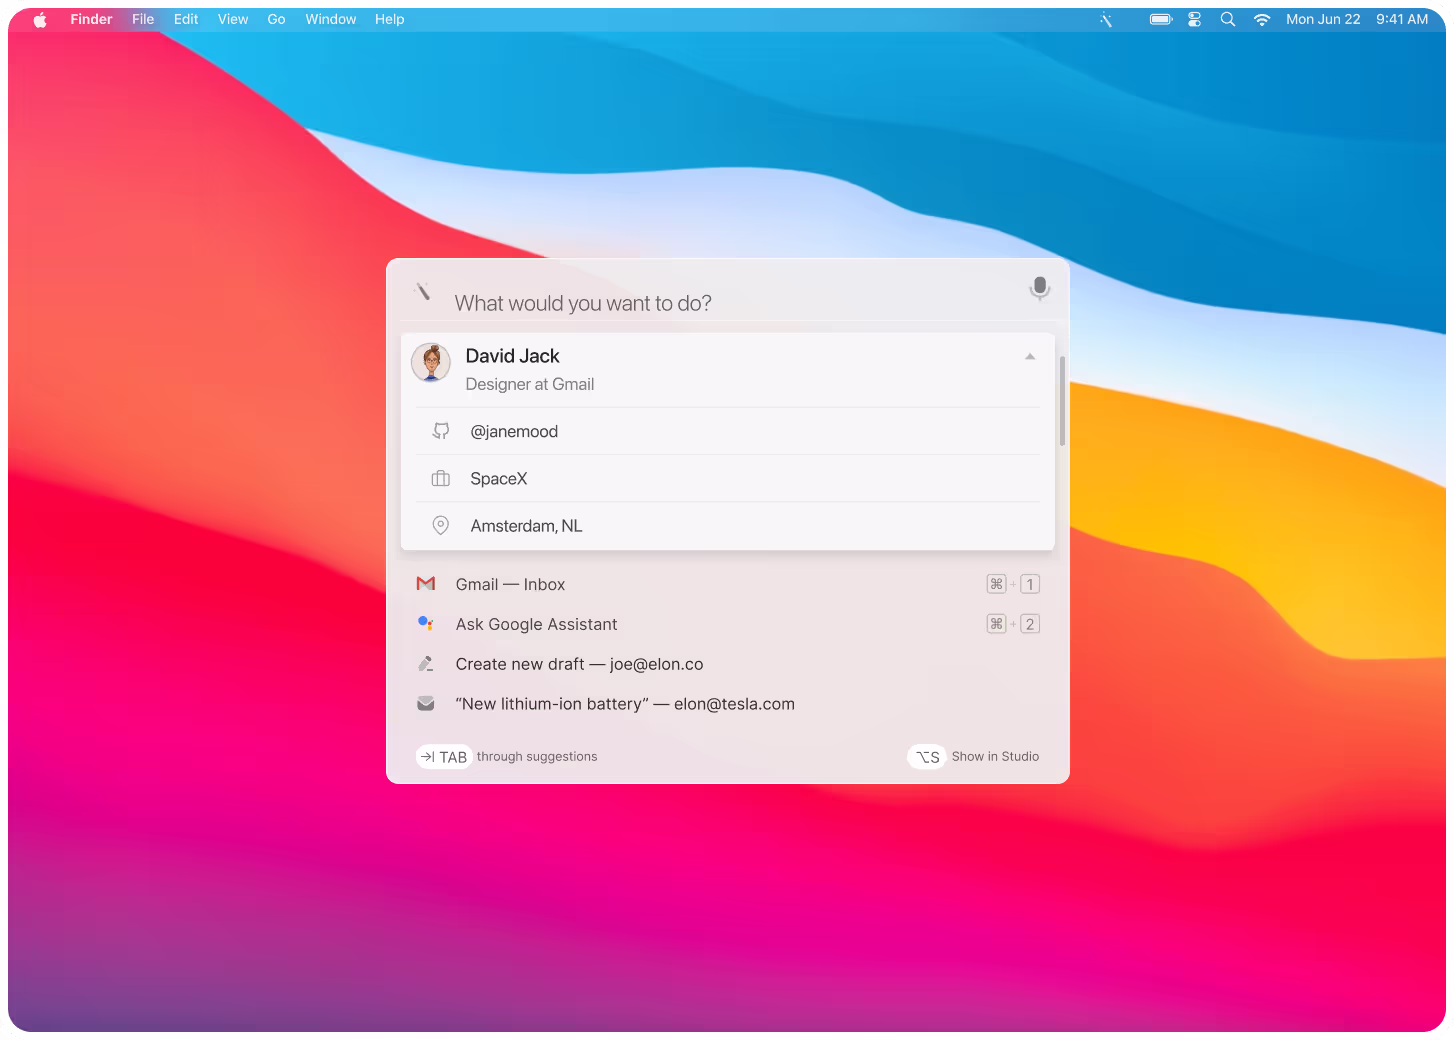Click the briefcase icon beside SpaceX
Image resolution: width=1454 pixels, height=1040 pixels.
440,479
